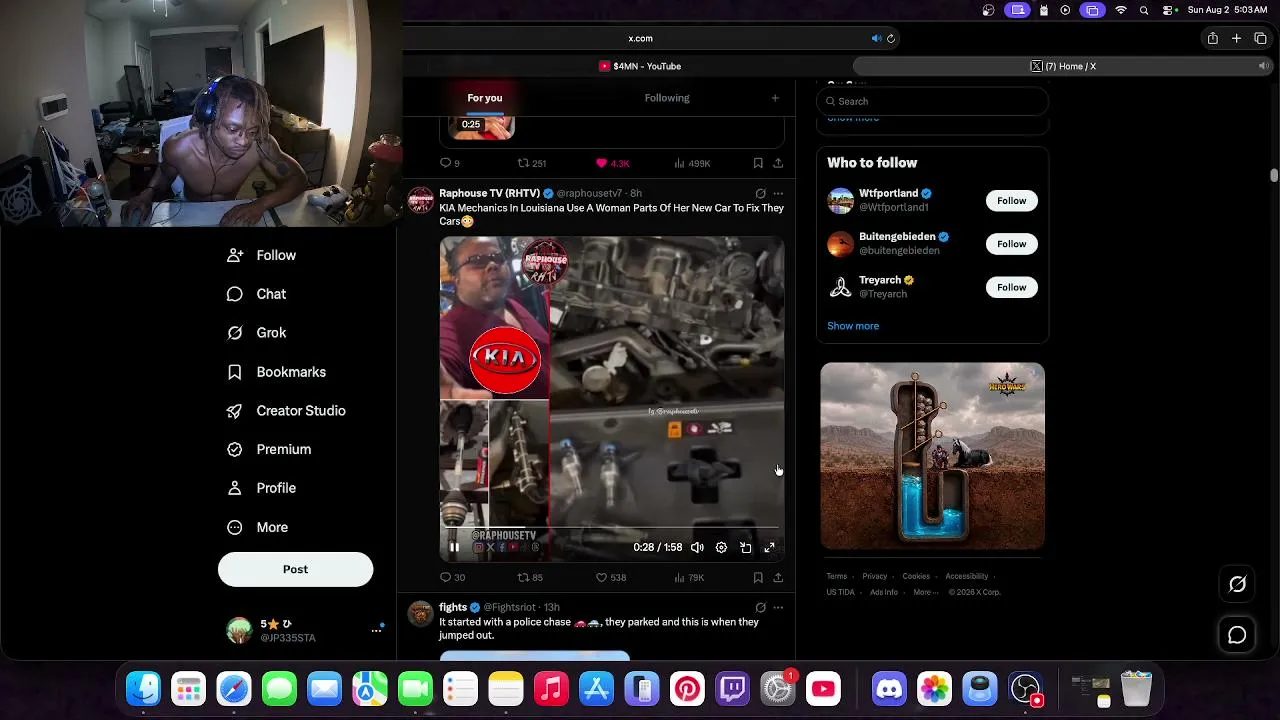
Task: Open a new Safari tab
Action: click(1236, 39)
